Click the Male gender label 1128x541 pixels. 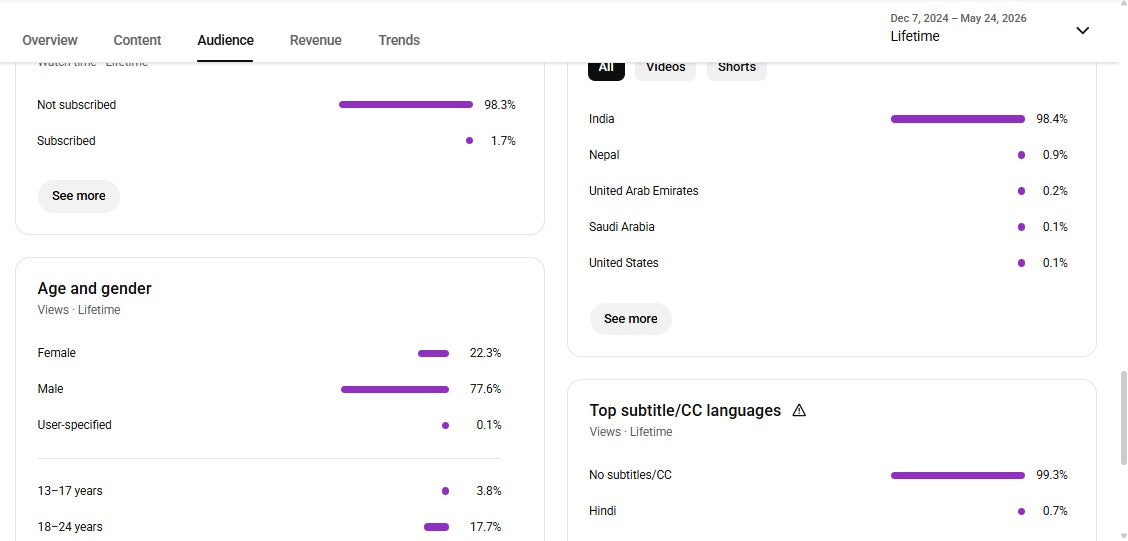click(x=50, y=389)
